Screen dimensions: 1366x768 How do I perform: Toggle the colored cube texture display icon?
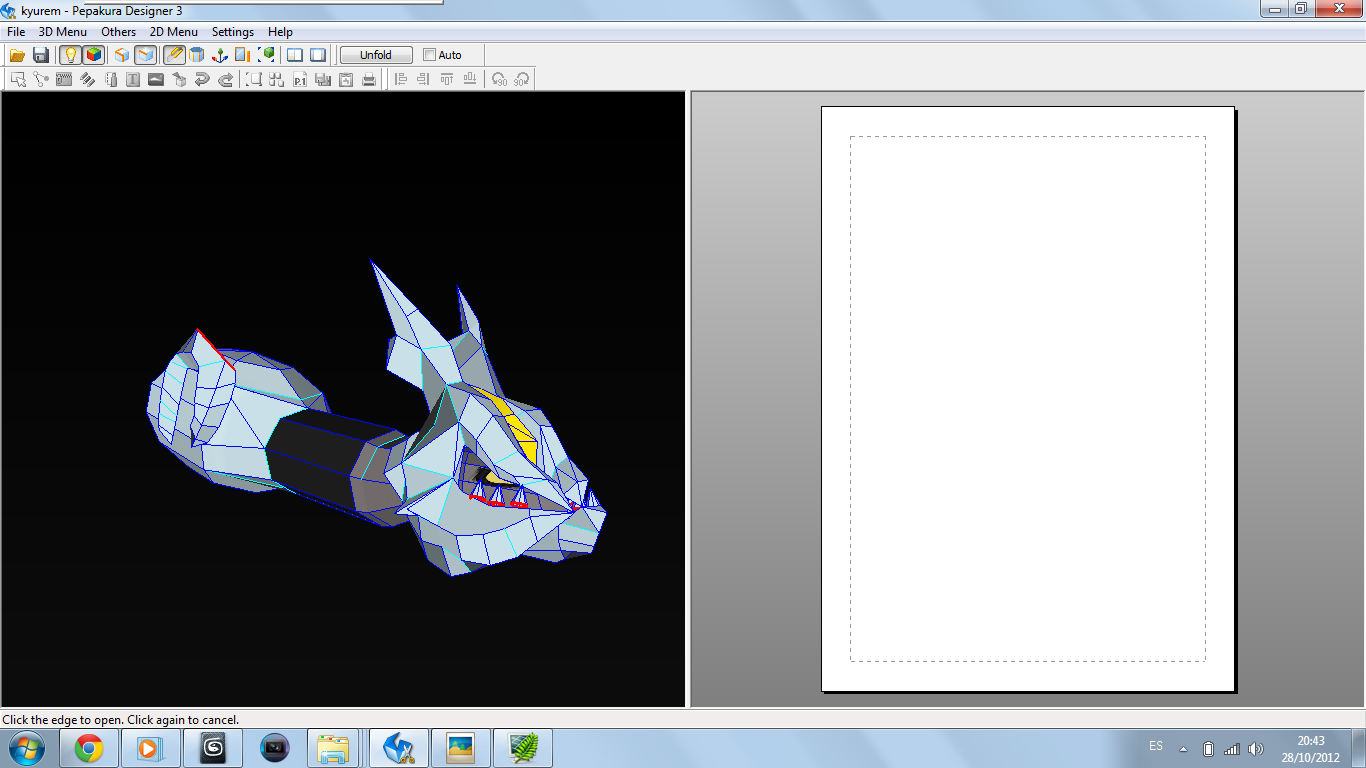[x=93, y=55]
